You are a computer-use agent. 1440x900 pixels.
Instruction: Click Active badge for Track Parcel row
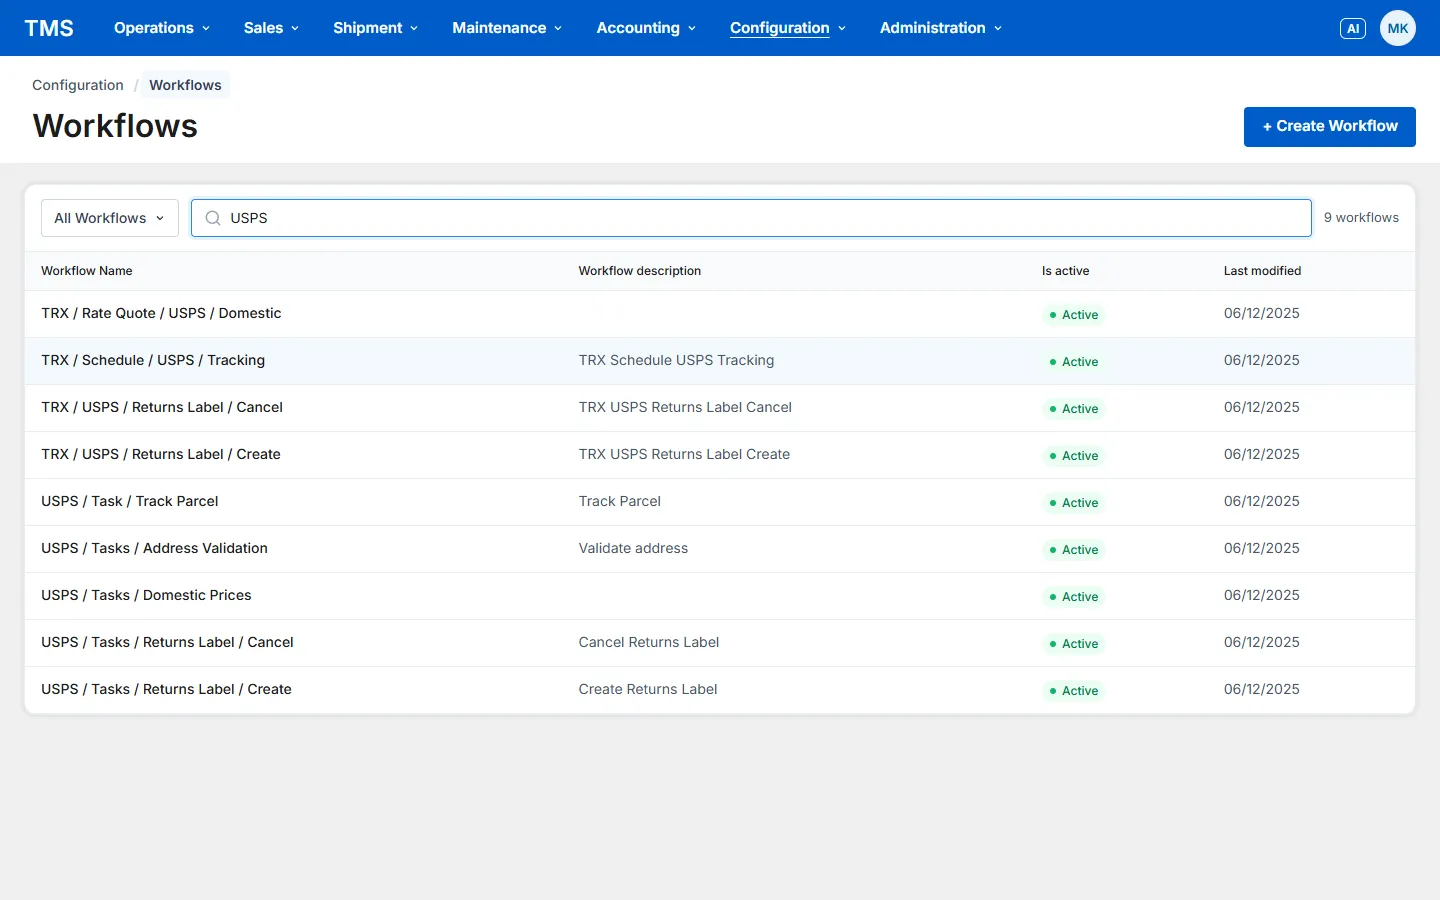[1073, 503]
